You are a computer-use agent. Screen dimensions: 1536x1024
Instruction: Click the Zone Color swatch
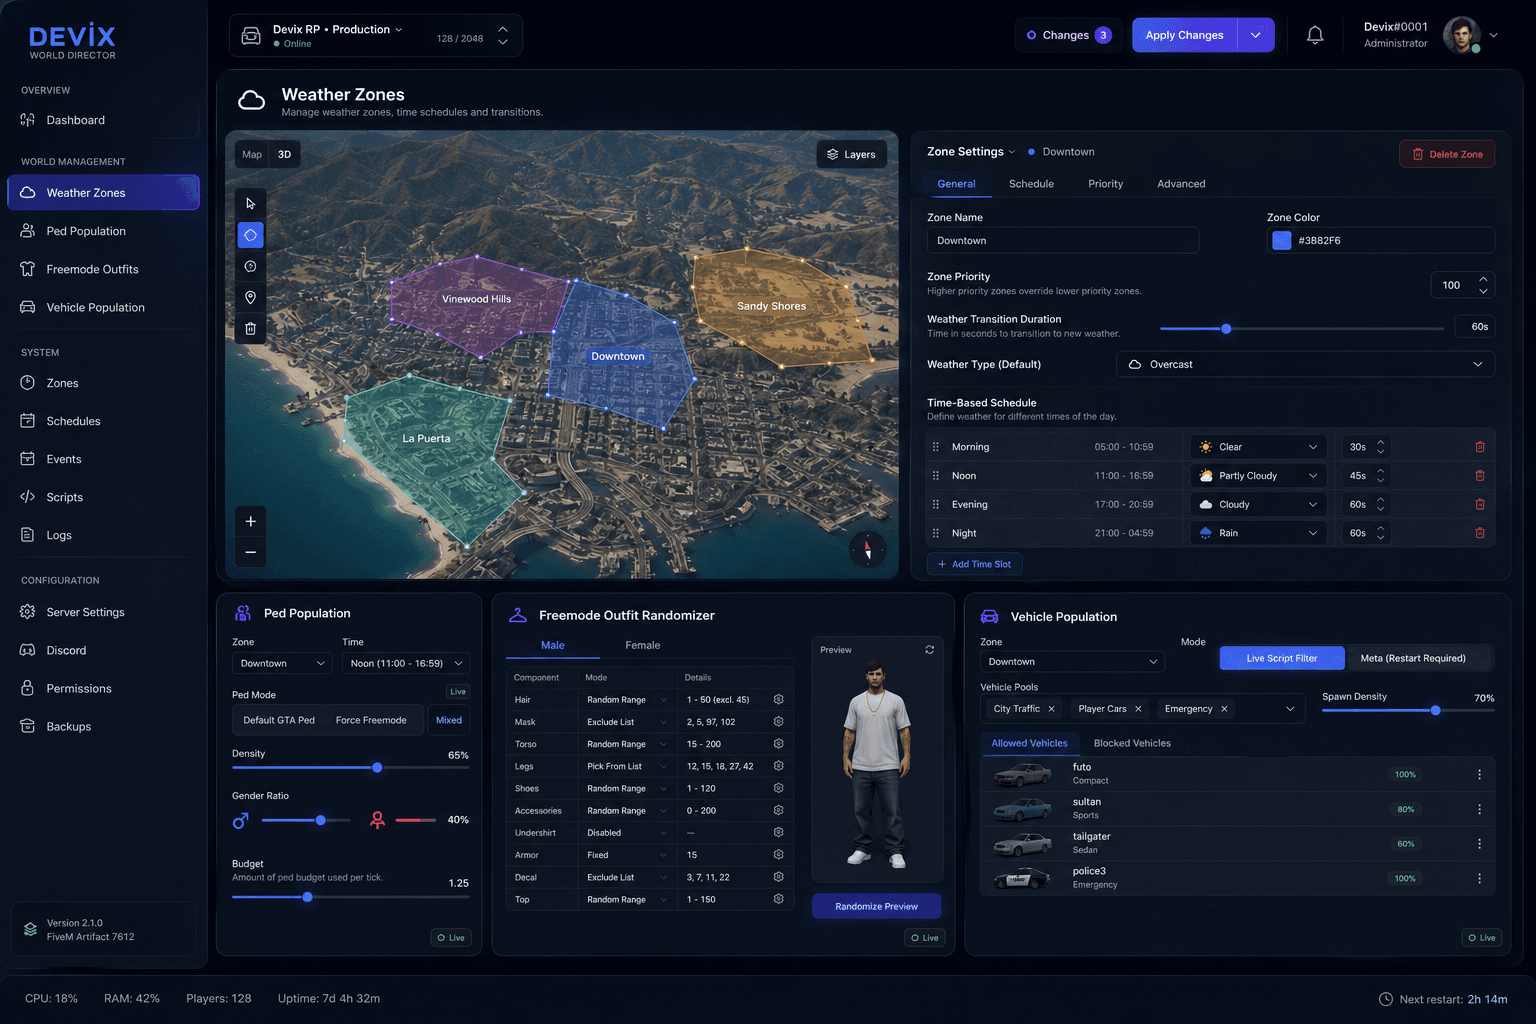[x=1281, y=240]
